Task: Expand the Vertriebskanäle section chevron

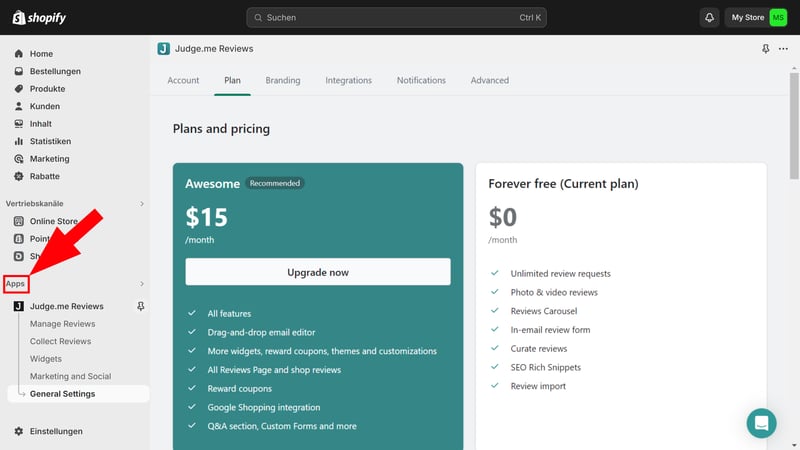Action: click(x=141, y=203)
